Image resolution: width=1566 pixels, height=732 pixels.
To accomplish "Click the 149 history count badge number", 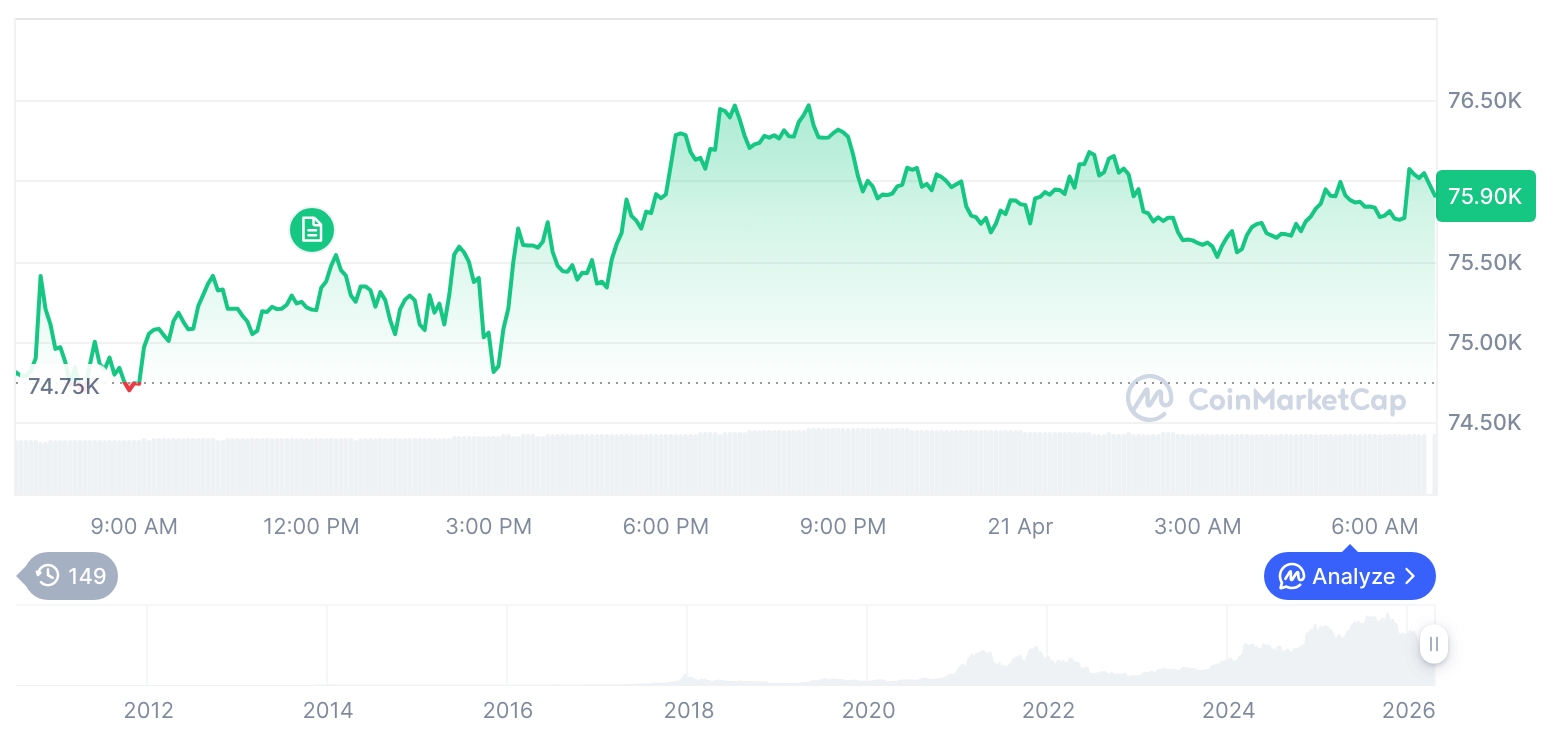I will [87, 576].
